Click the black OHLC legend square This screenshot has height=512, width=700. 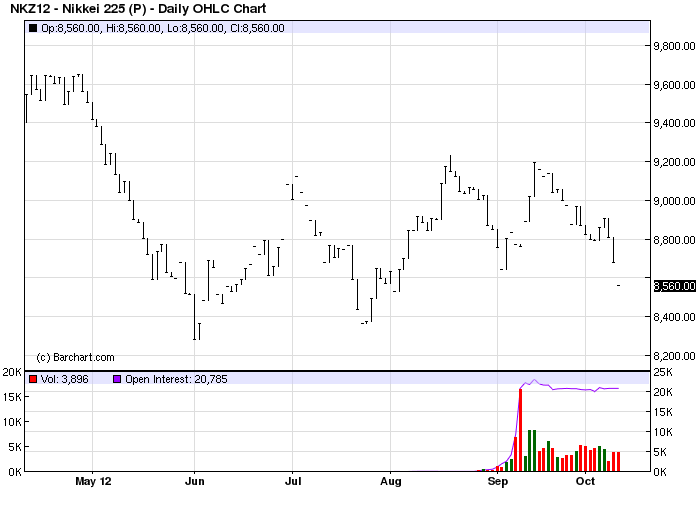coord(33,28)
